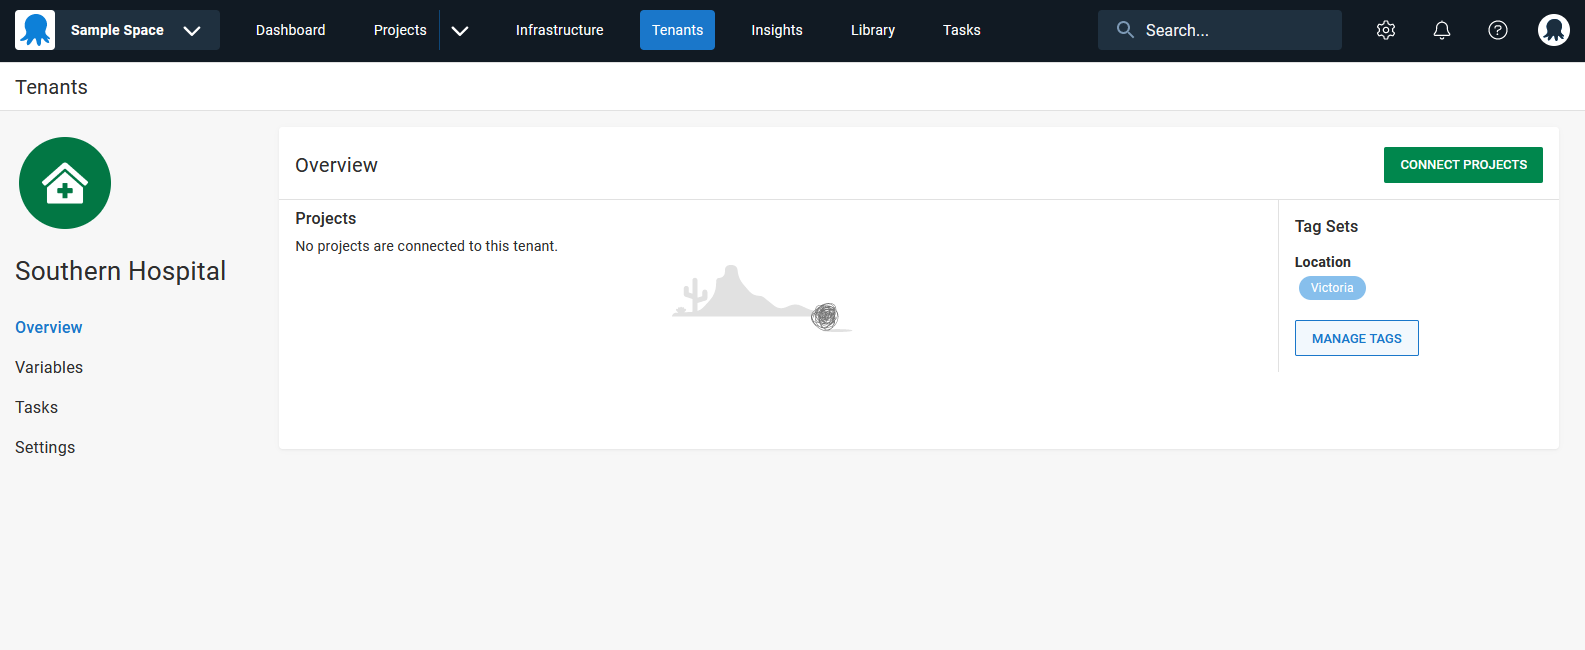1585x650 pixels.
Task: Open the settings gear icon
Action: point(1385,30)
